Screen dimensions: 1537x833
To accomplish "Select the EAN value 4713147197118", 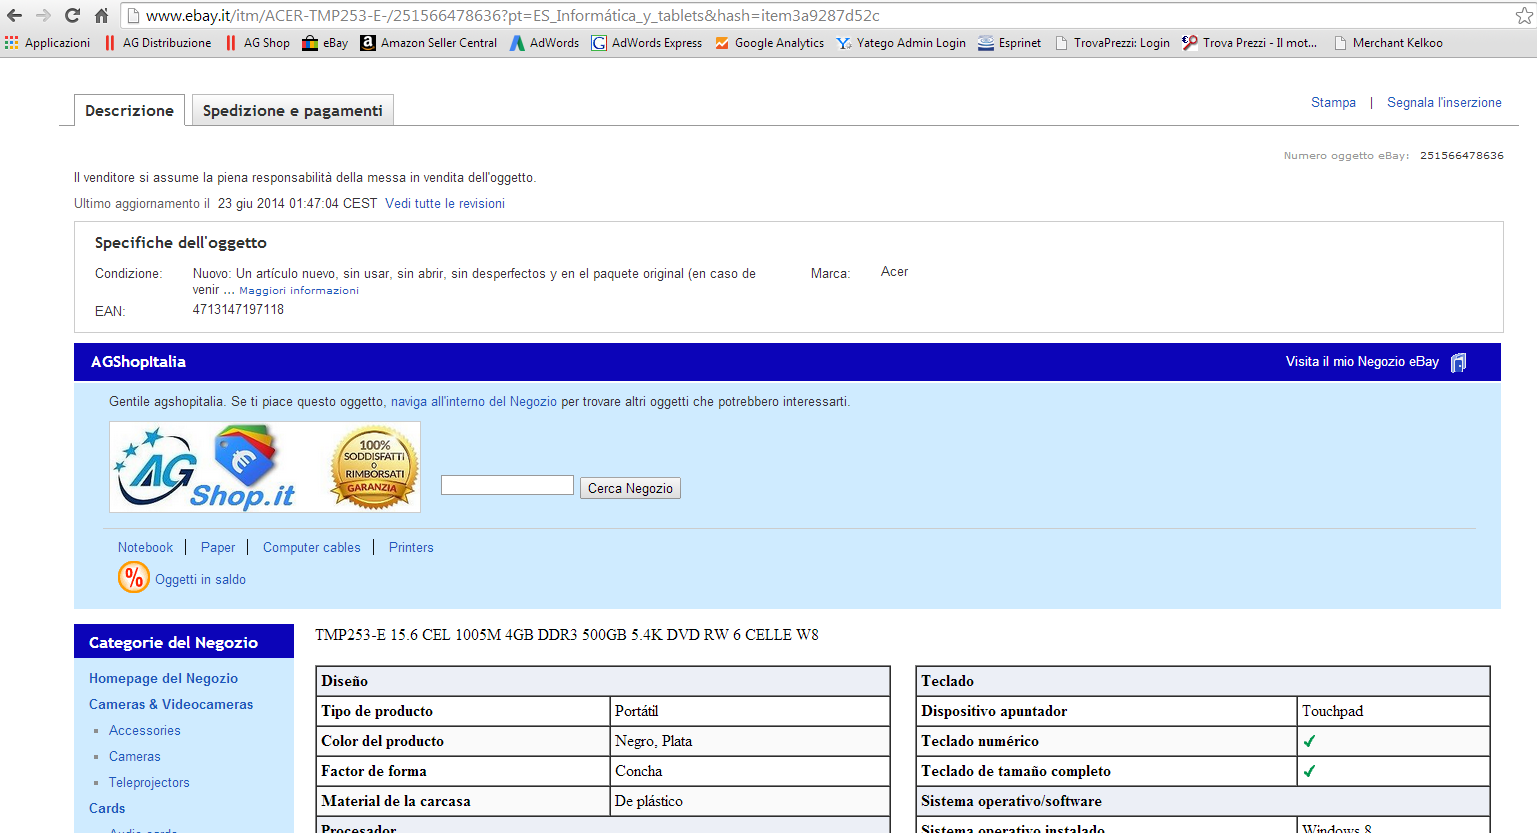I will click(238, 309).
